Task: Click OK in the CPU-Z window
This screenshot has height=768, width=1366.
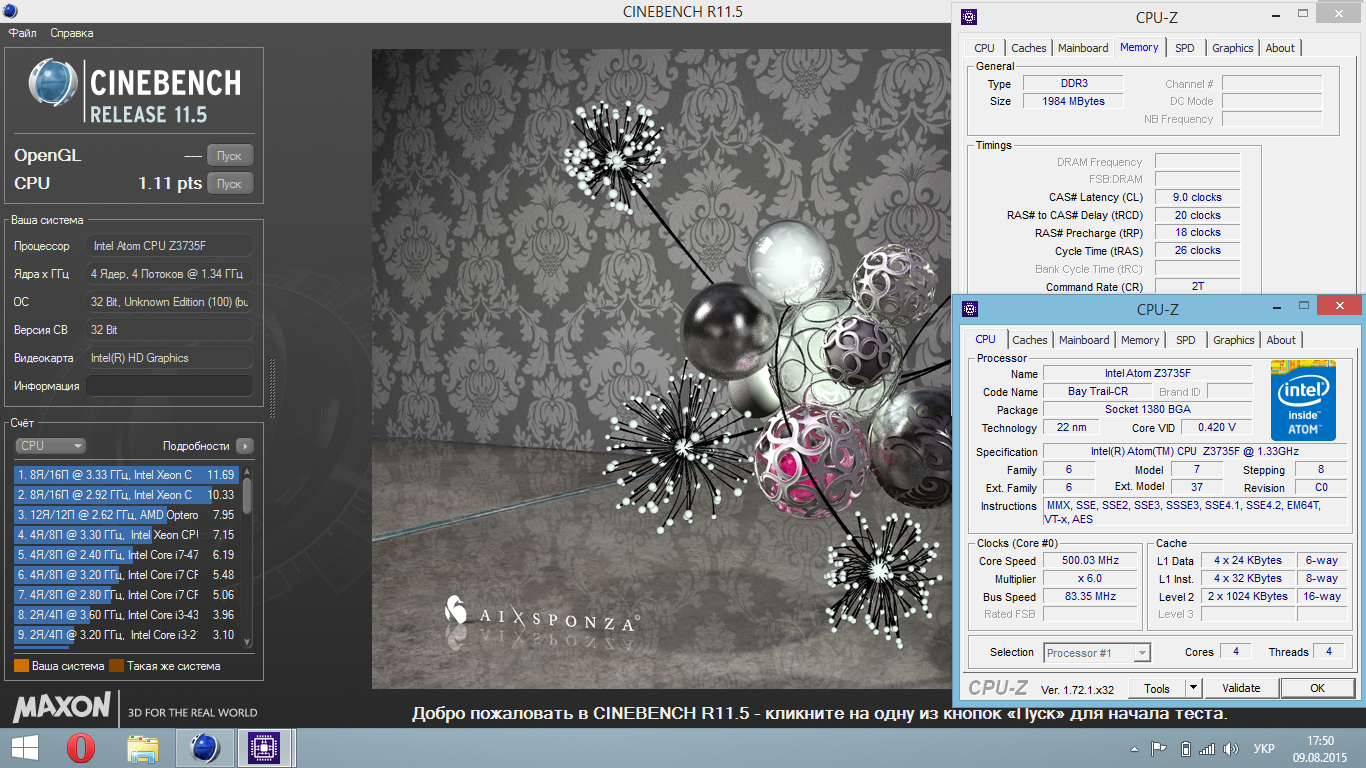Action: pos(1317,688)
